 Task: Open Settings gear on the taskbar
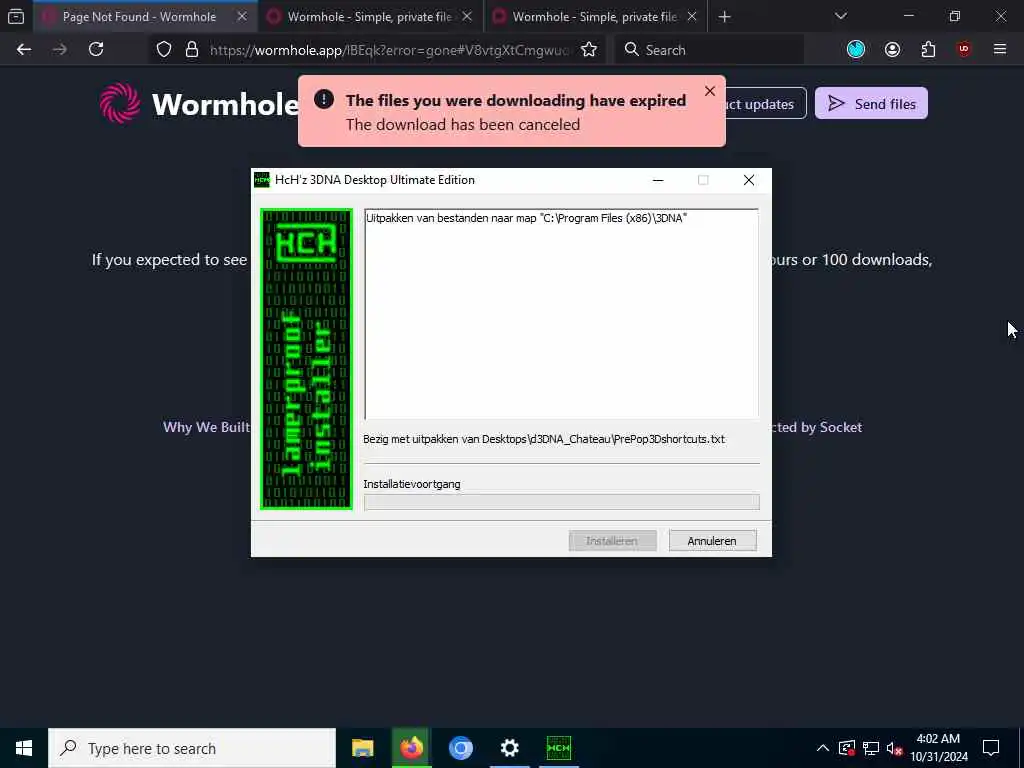click(509, 748)
